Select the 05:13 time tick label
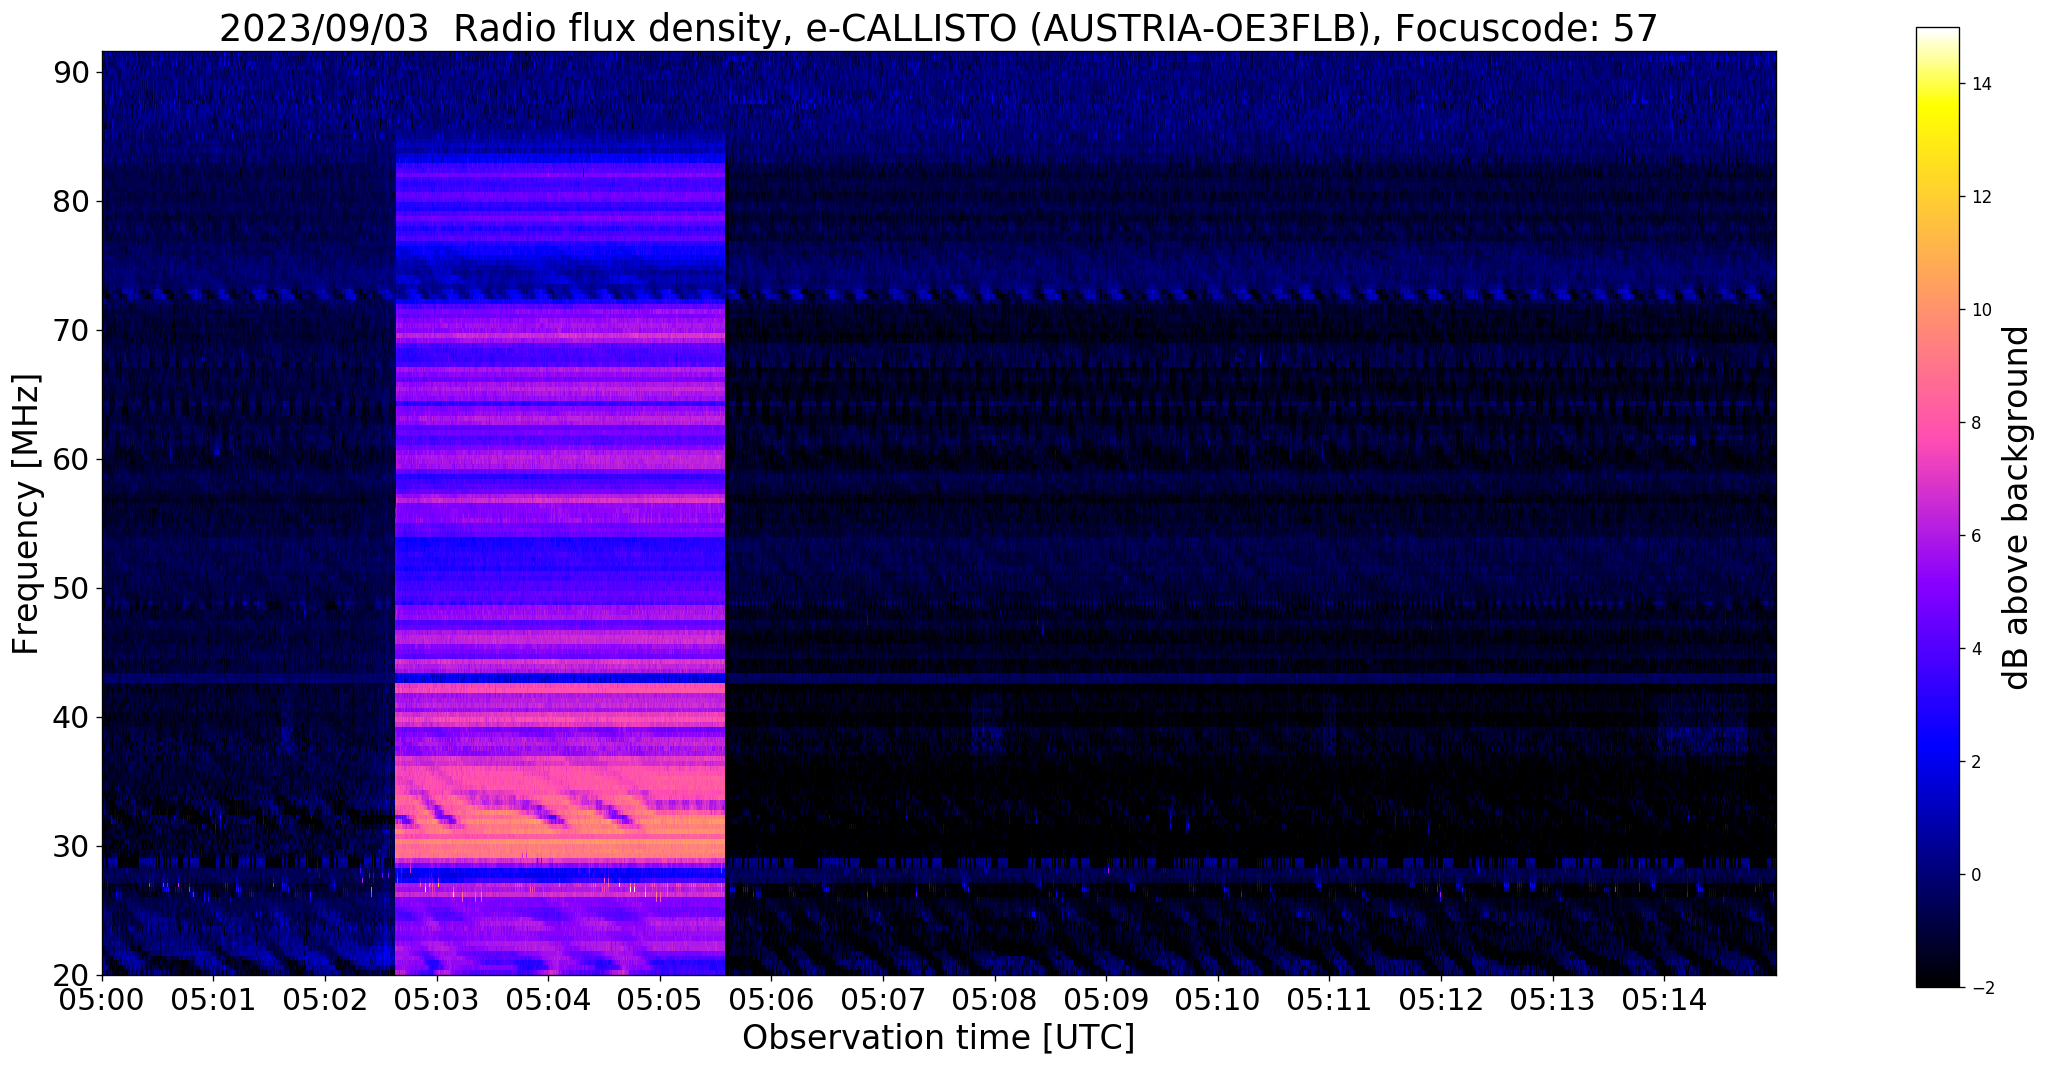The image size is (2047, 1067). coord(1552,999)
